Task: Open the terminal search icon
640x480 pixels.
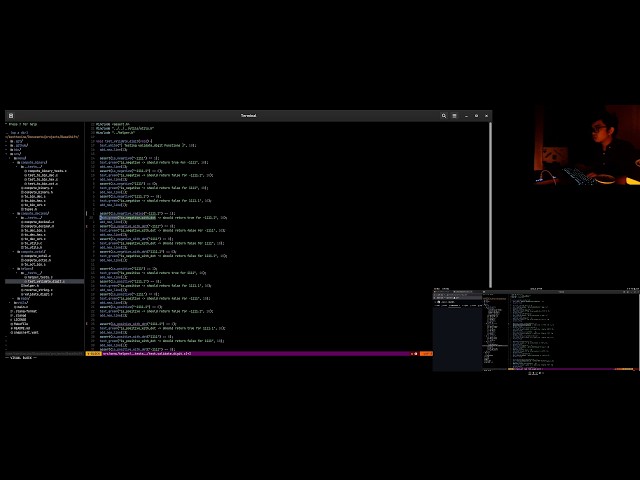Action: tap(444, 116)
